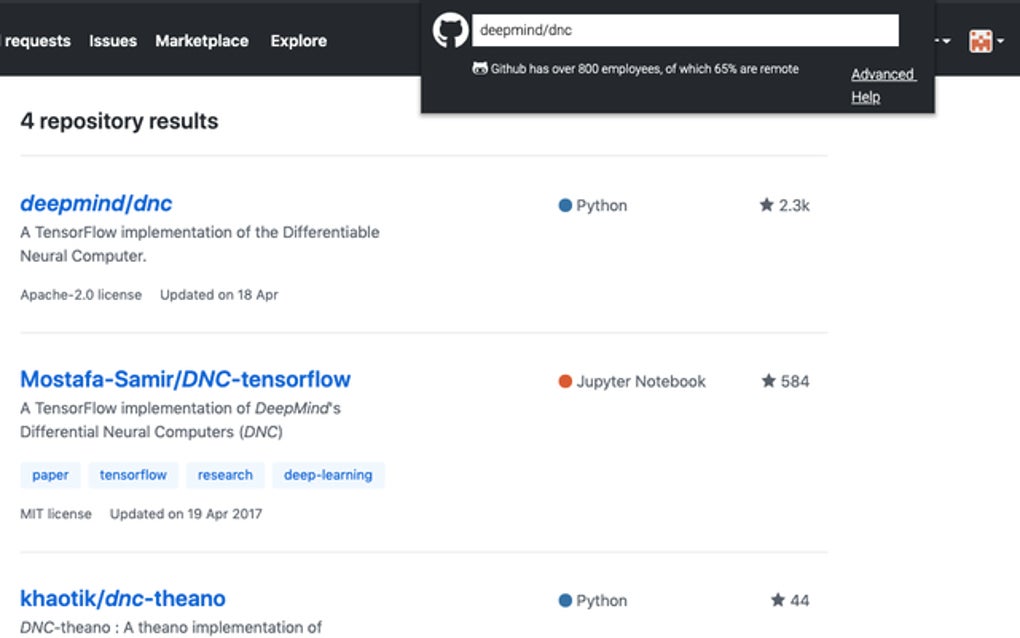Click the star icon beside the 584 count

(x=769, y=380)
